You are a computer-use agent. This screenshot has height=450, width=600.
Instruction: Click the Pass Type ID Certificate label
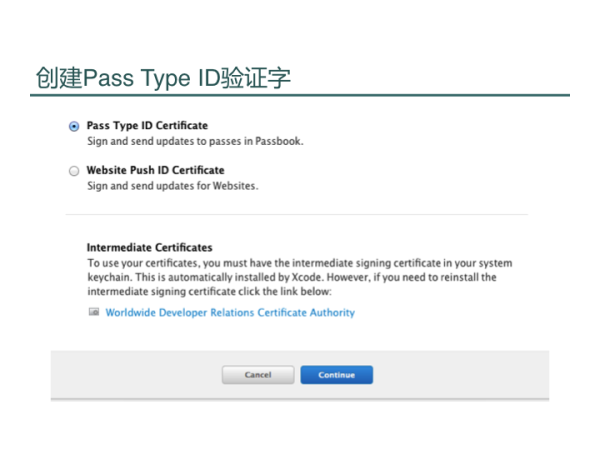point(147,126)
